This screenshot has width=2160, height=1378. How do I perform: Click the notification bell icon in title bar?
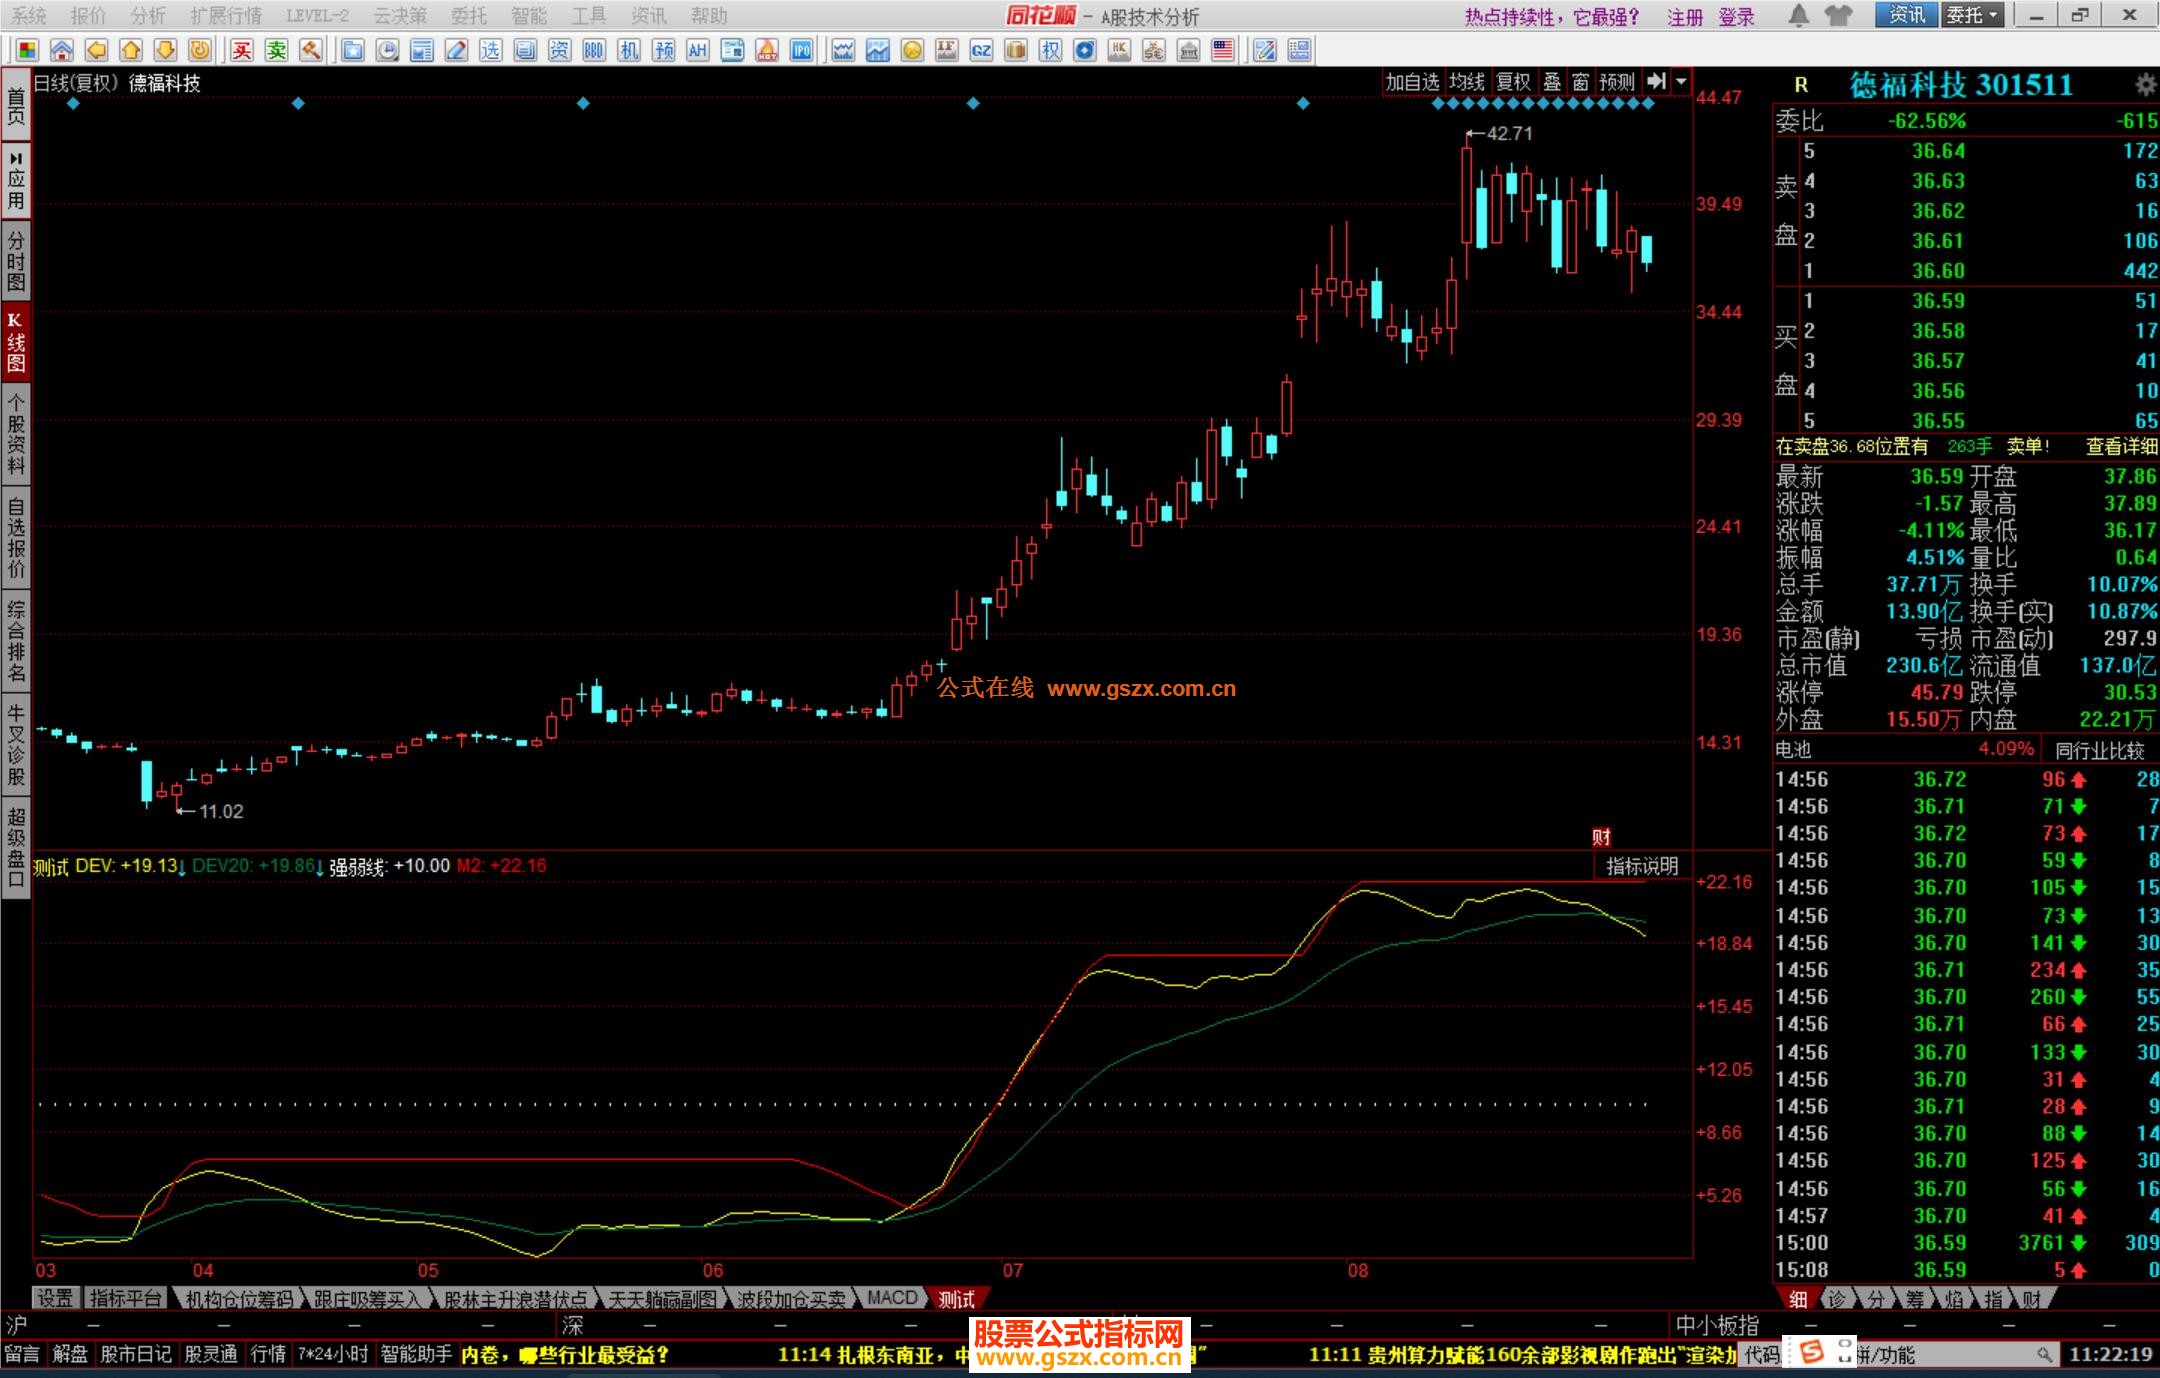pos(1798,15)
